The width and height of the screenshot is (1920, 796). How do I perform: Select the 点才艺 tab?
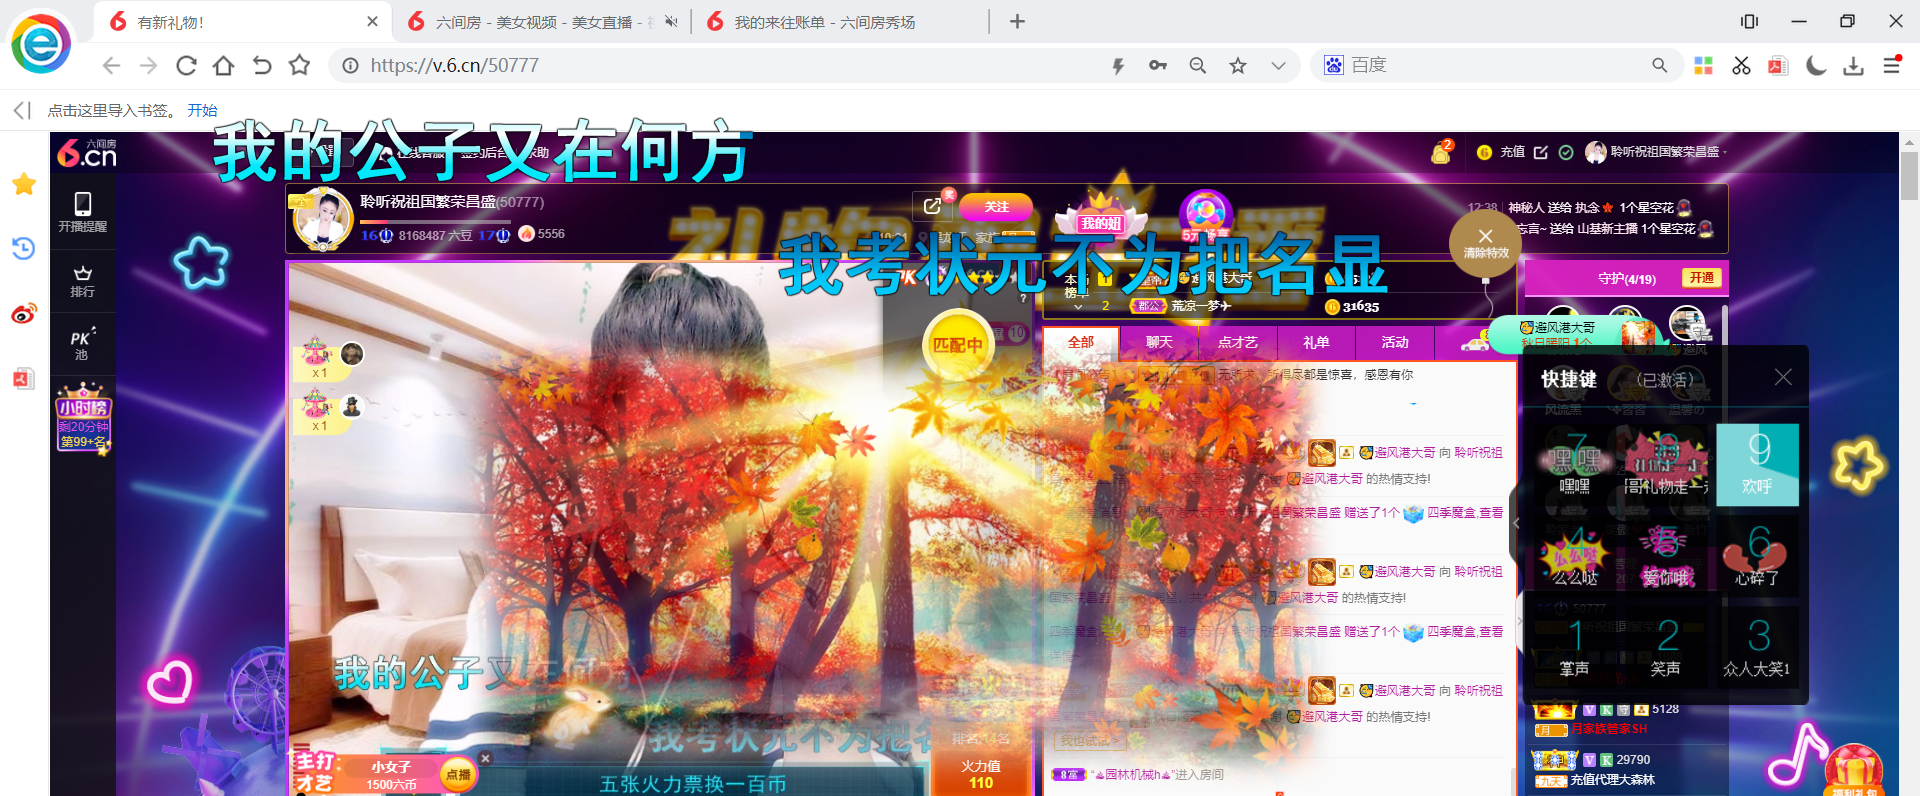[x=1238, y=342]
